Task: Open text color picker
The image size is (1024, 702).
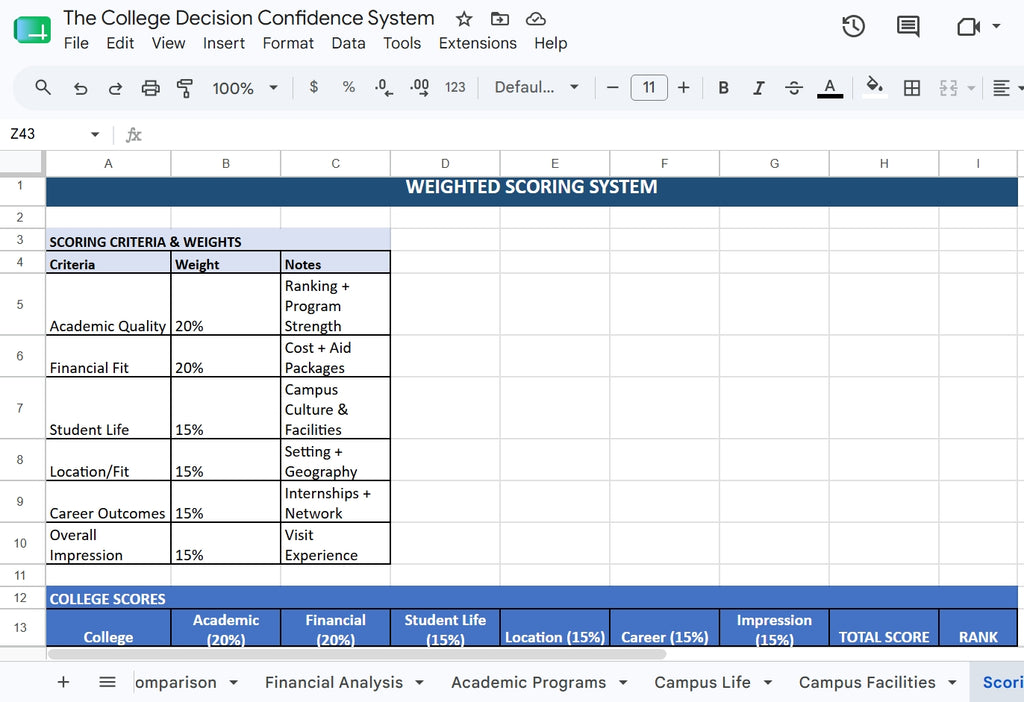Action: (x=829, y=88)
